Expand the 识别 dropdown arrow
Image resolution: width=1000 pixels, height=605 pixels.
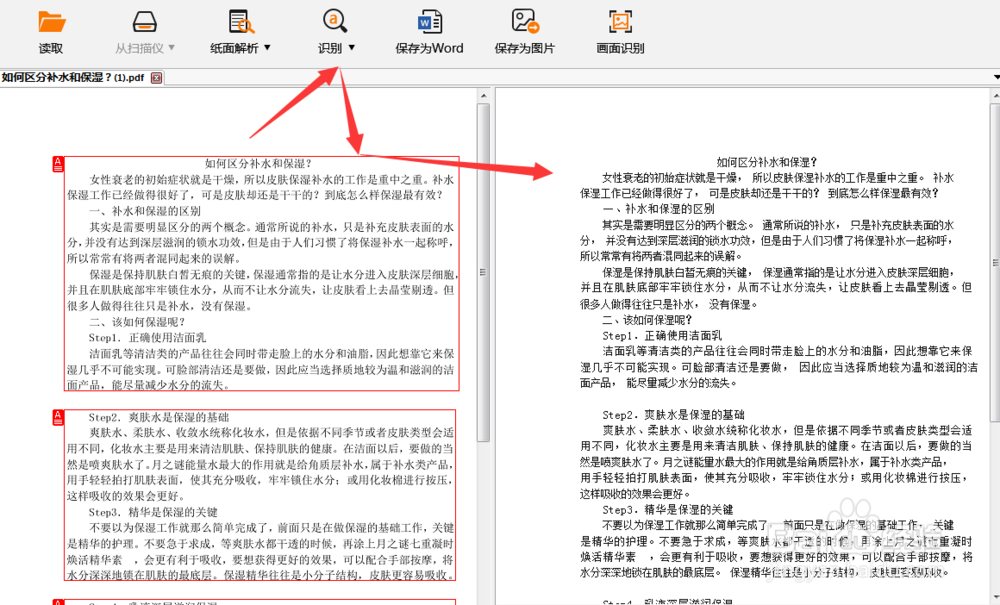[351, 48]
